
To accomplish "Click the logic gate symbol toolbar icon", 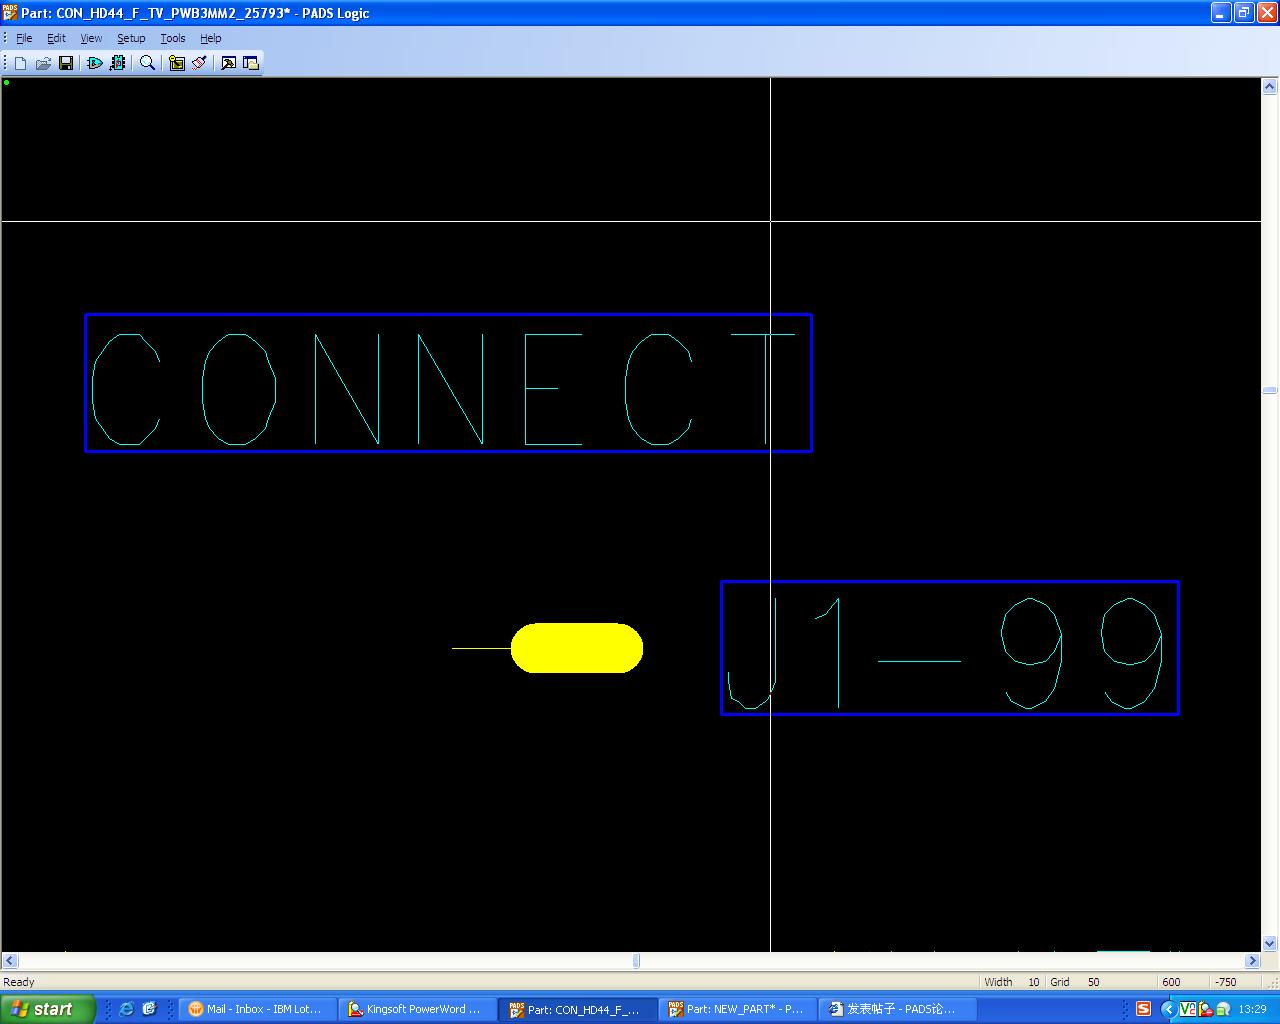I will tap(95, 63).
